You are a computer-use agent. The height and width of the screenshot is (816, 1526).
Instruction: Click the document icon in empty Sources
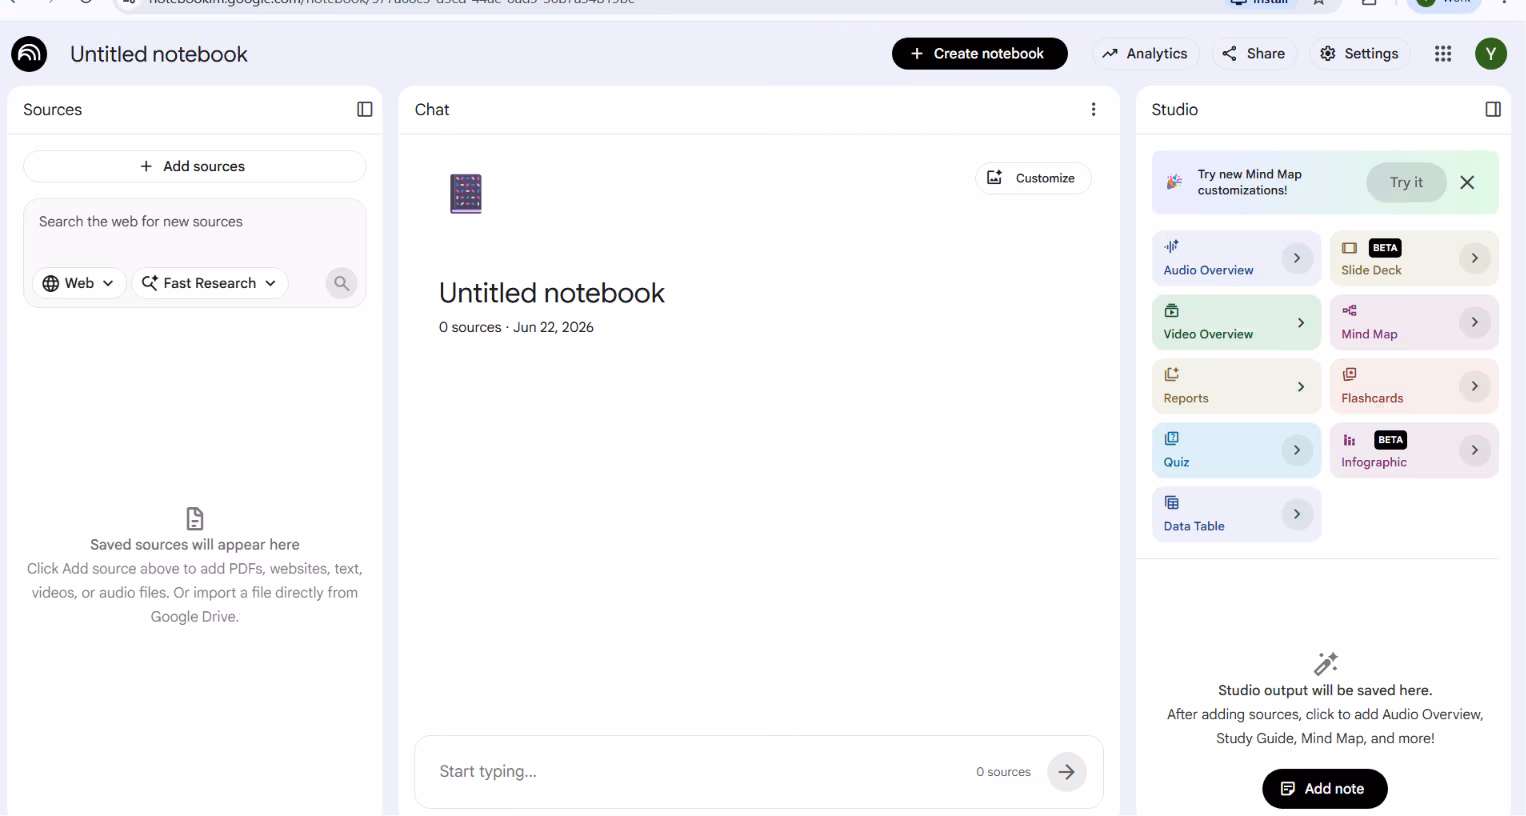pyautogui.click(x=195, y=518)
